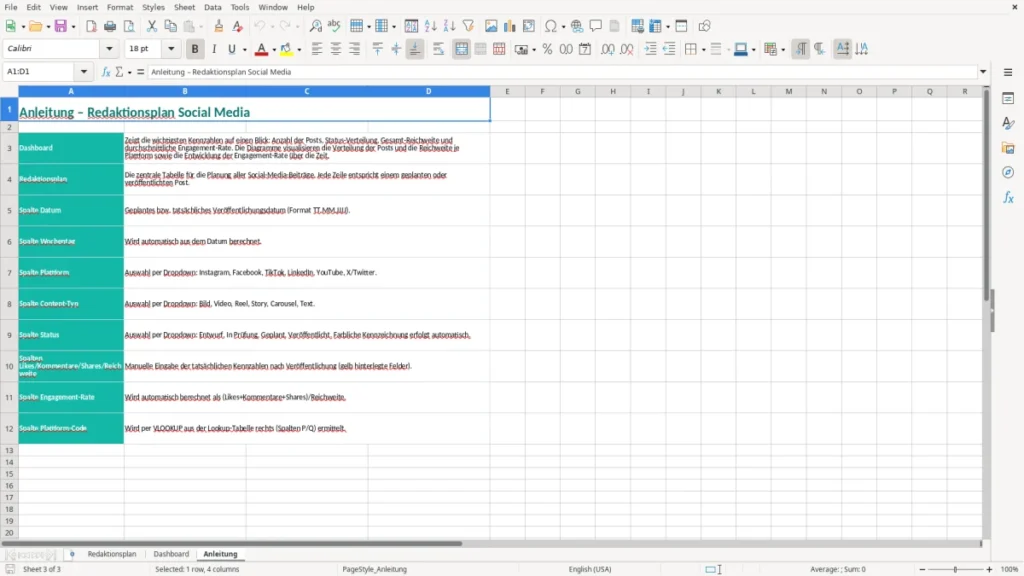Run the spelling check icon

point(334,26)
